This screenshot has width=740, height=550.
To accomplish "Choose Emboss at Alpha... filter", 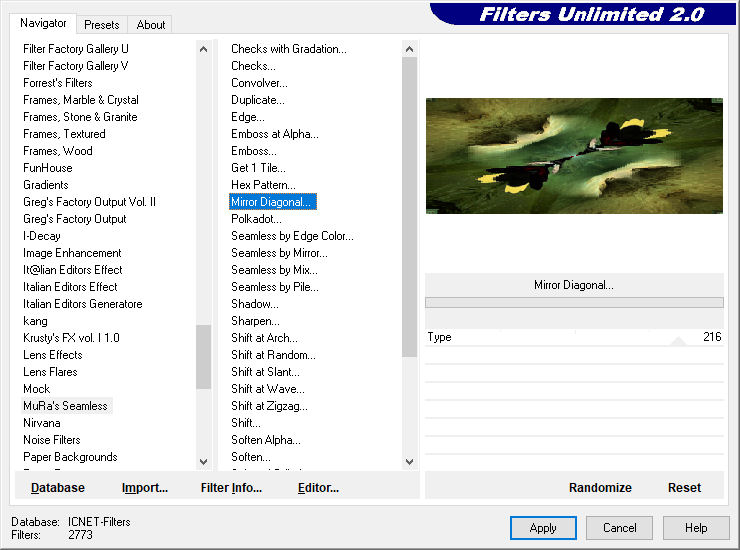I will coord(275,134).
